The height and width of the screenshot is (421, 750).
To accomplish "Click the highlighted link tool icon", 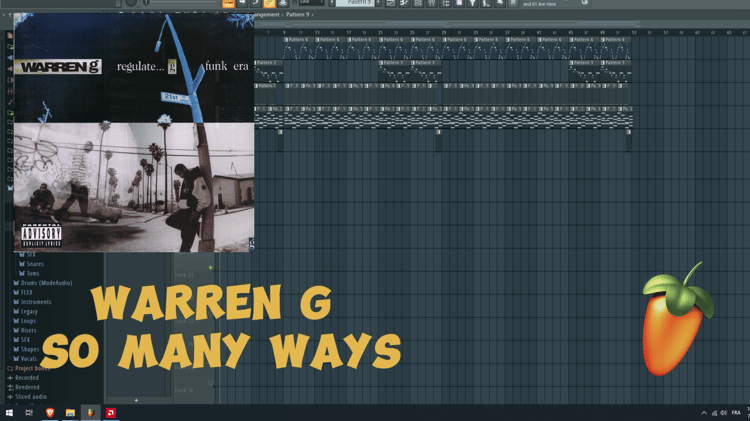I will click(x=269, y=3).
